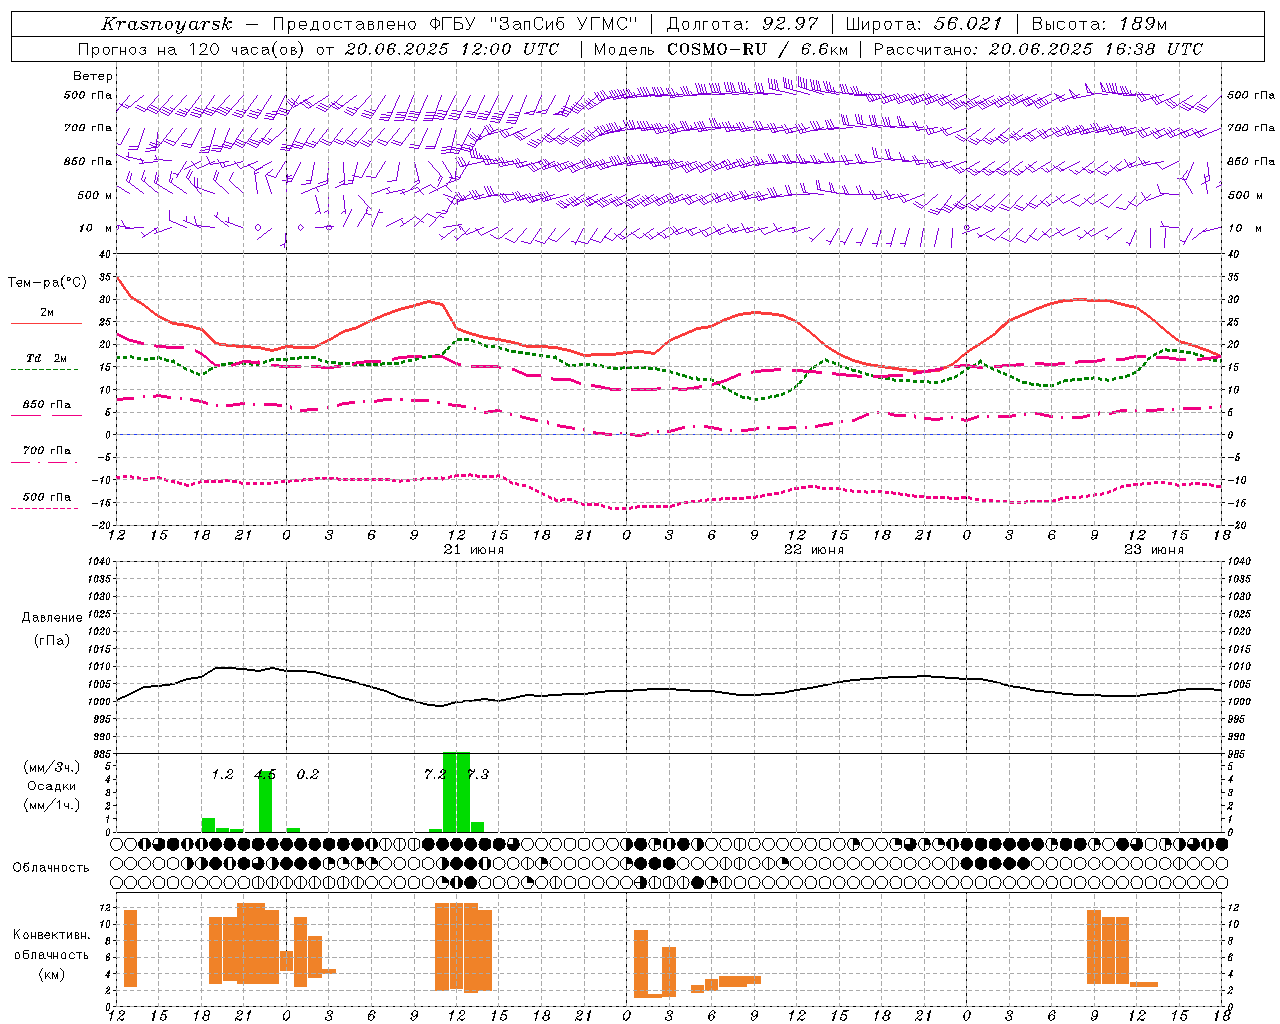Click the dashed line sample under 'Td 2м'

[x=44, y=370]
